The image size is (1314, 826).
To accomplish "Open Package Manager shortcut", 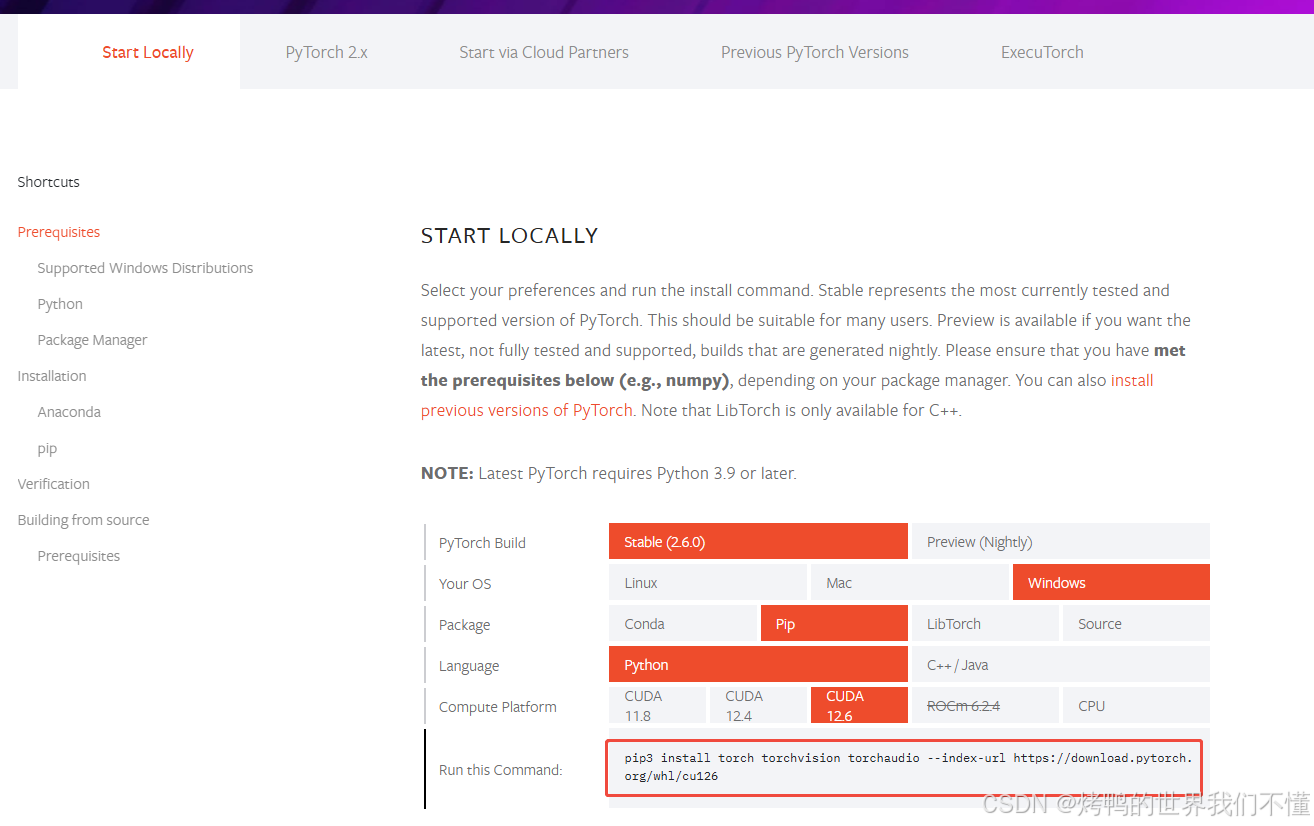I will 92,340.
